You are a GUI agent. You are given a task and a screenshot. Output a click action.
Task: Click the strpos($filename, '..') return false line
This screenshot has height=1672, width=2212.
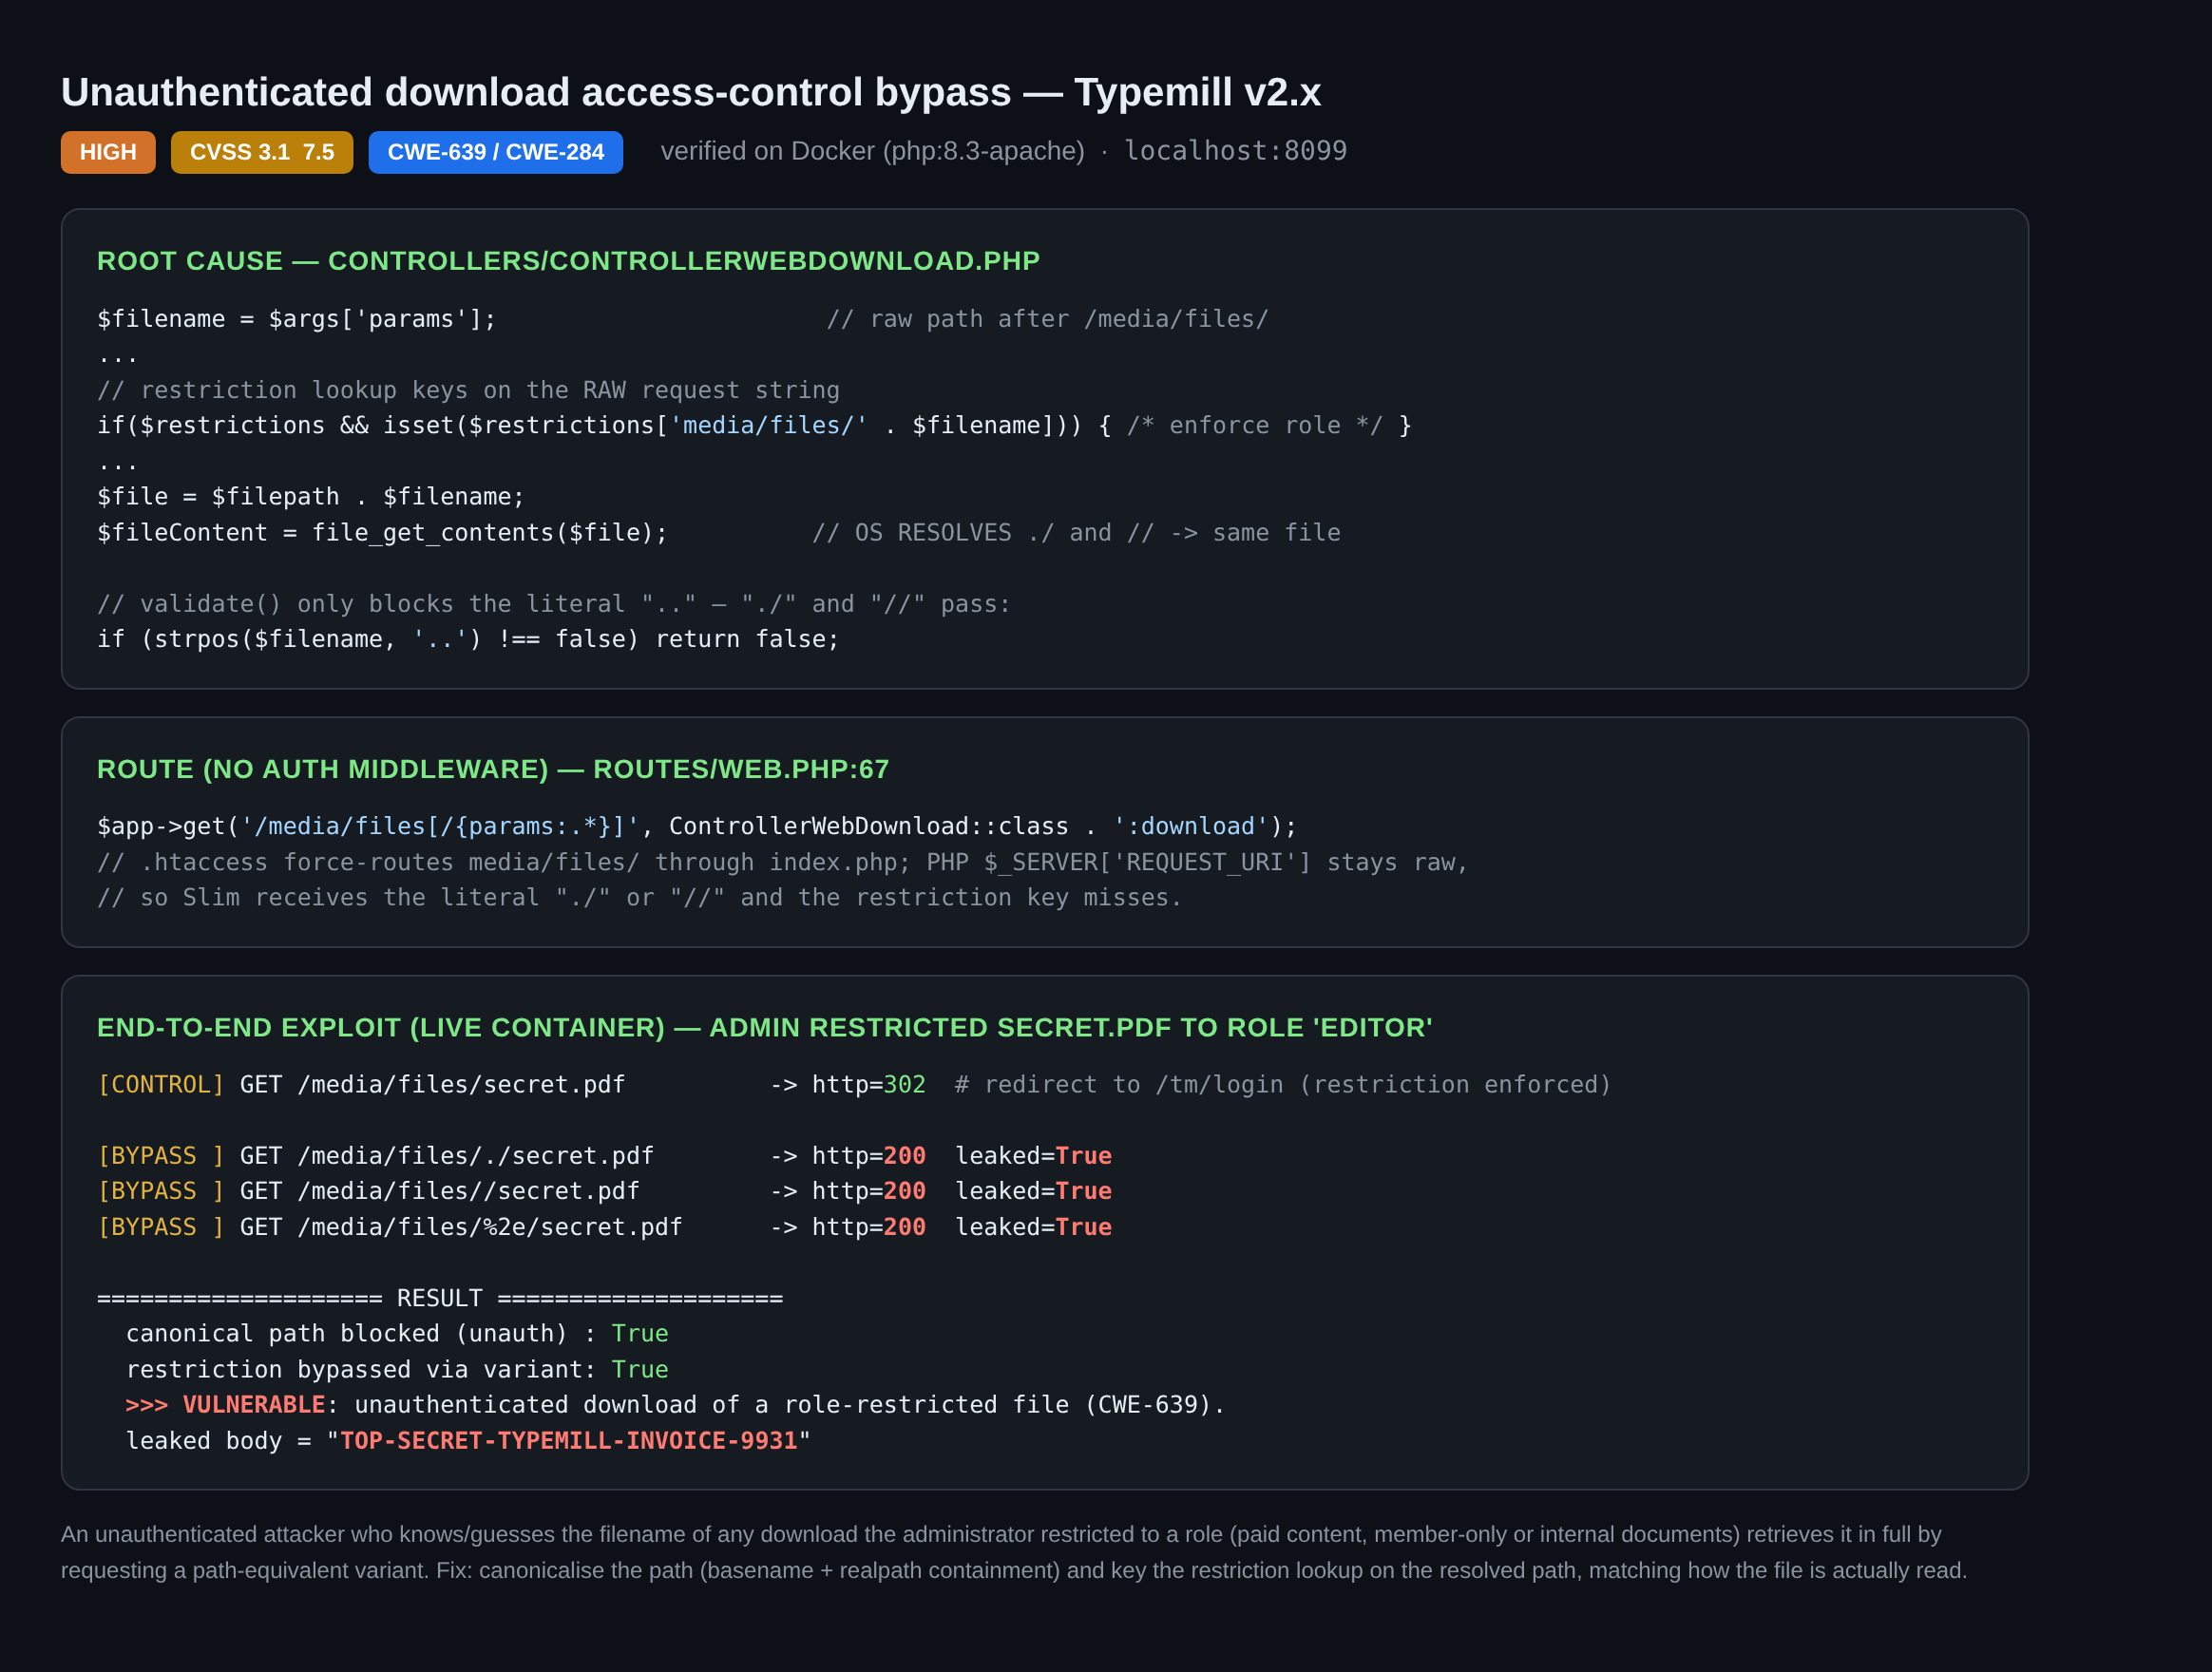pos(469,640)
